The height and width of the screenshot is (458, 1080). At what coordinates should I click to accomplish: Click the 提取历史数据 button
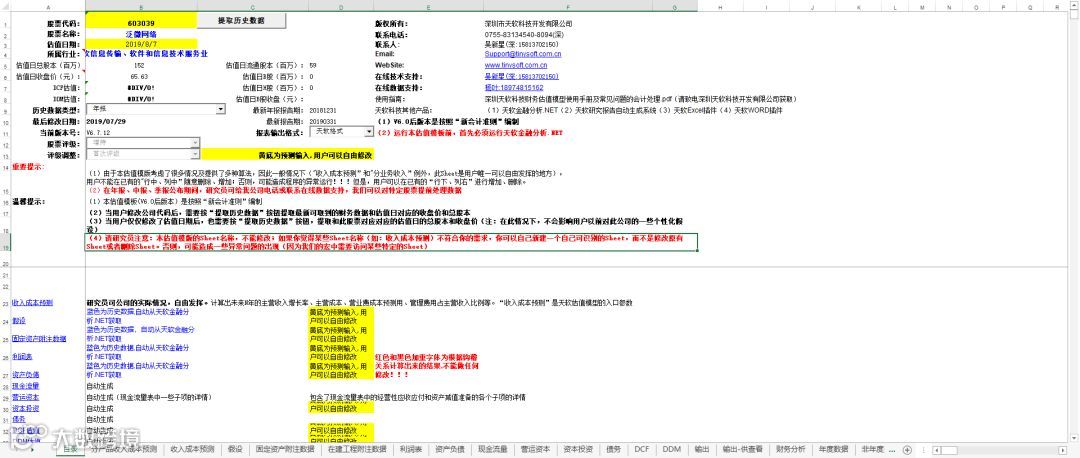pyautogui.click(x=241, y=21)
